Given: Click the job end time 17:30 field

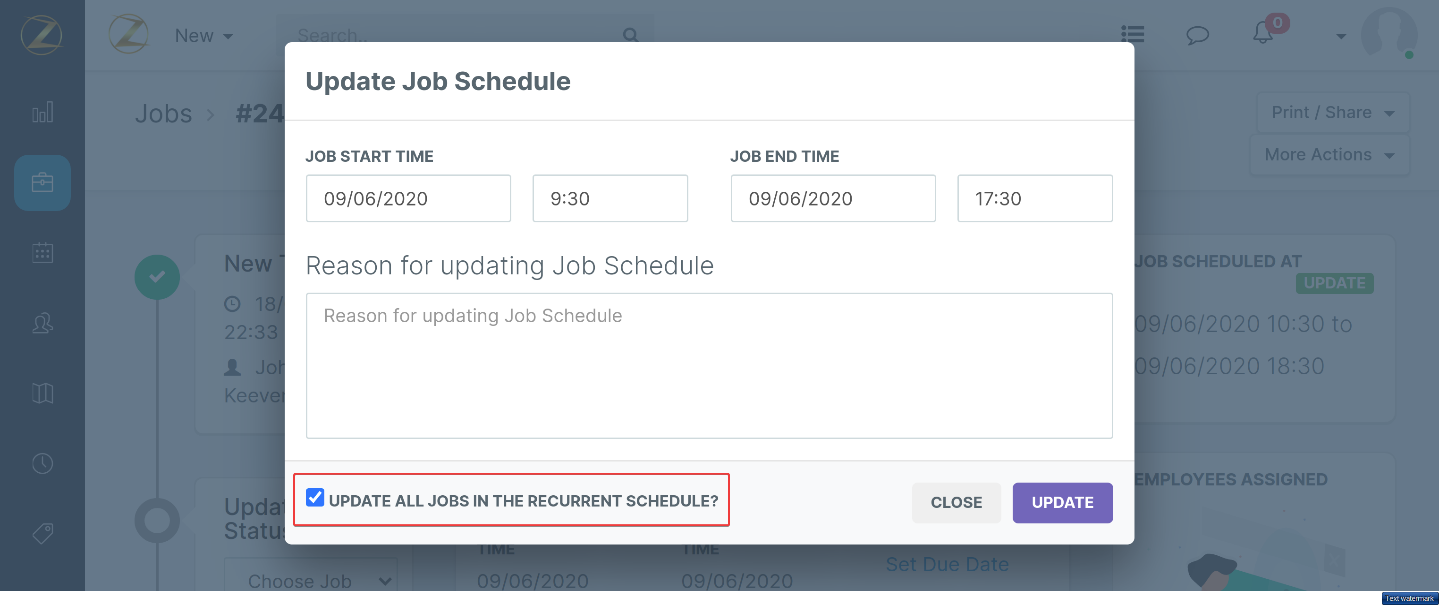Looking at the screenshot, I should [x=1034, y=198].
